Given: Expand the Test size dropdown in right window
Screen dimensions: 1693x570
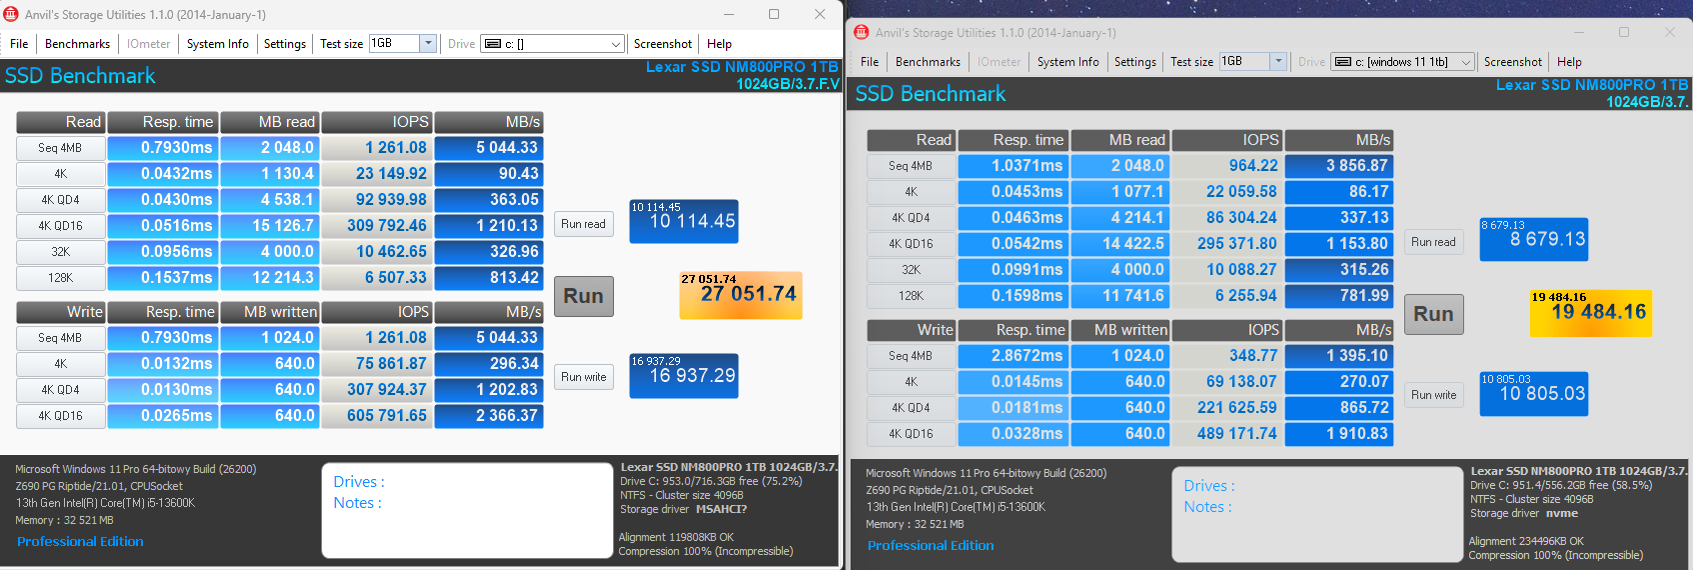Looking at the screenshot, I should click(x=1278, y=61).
